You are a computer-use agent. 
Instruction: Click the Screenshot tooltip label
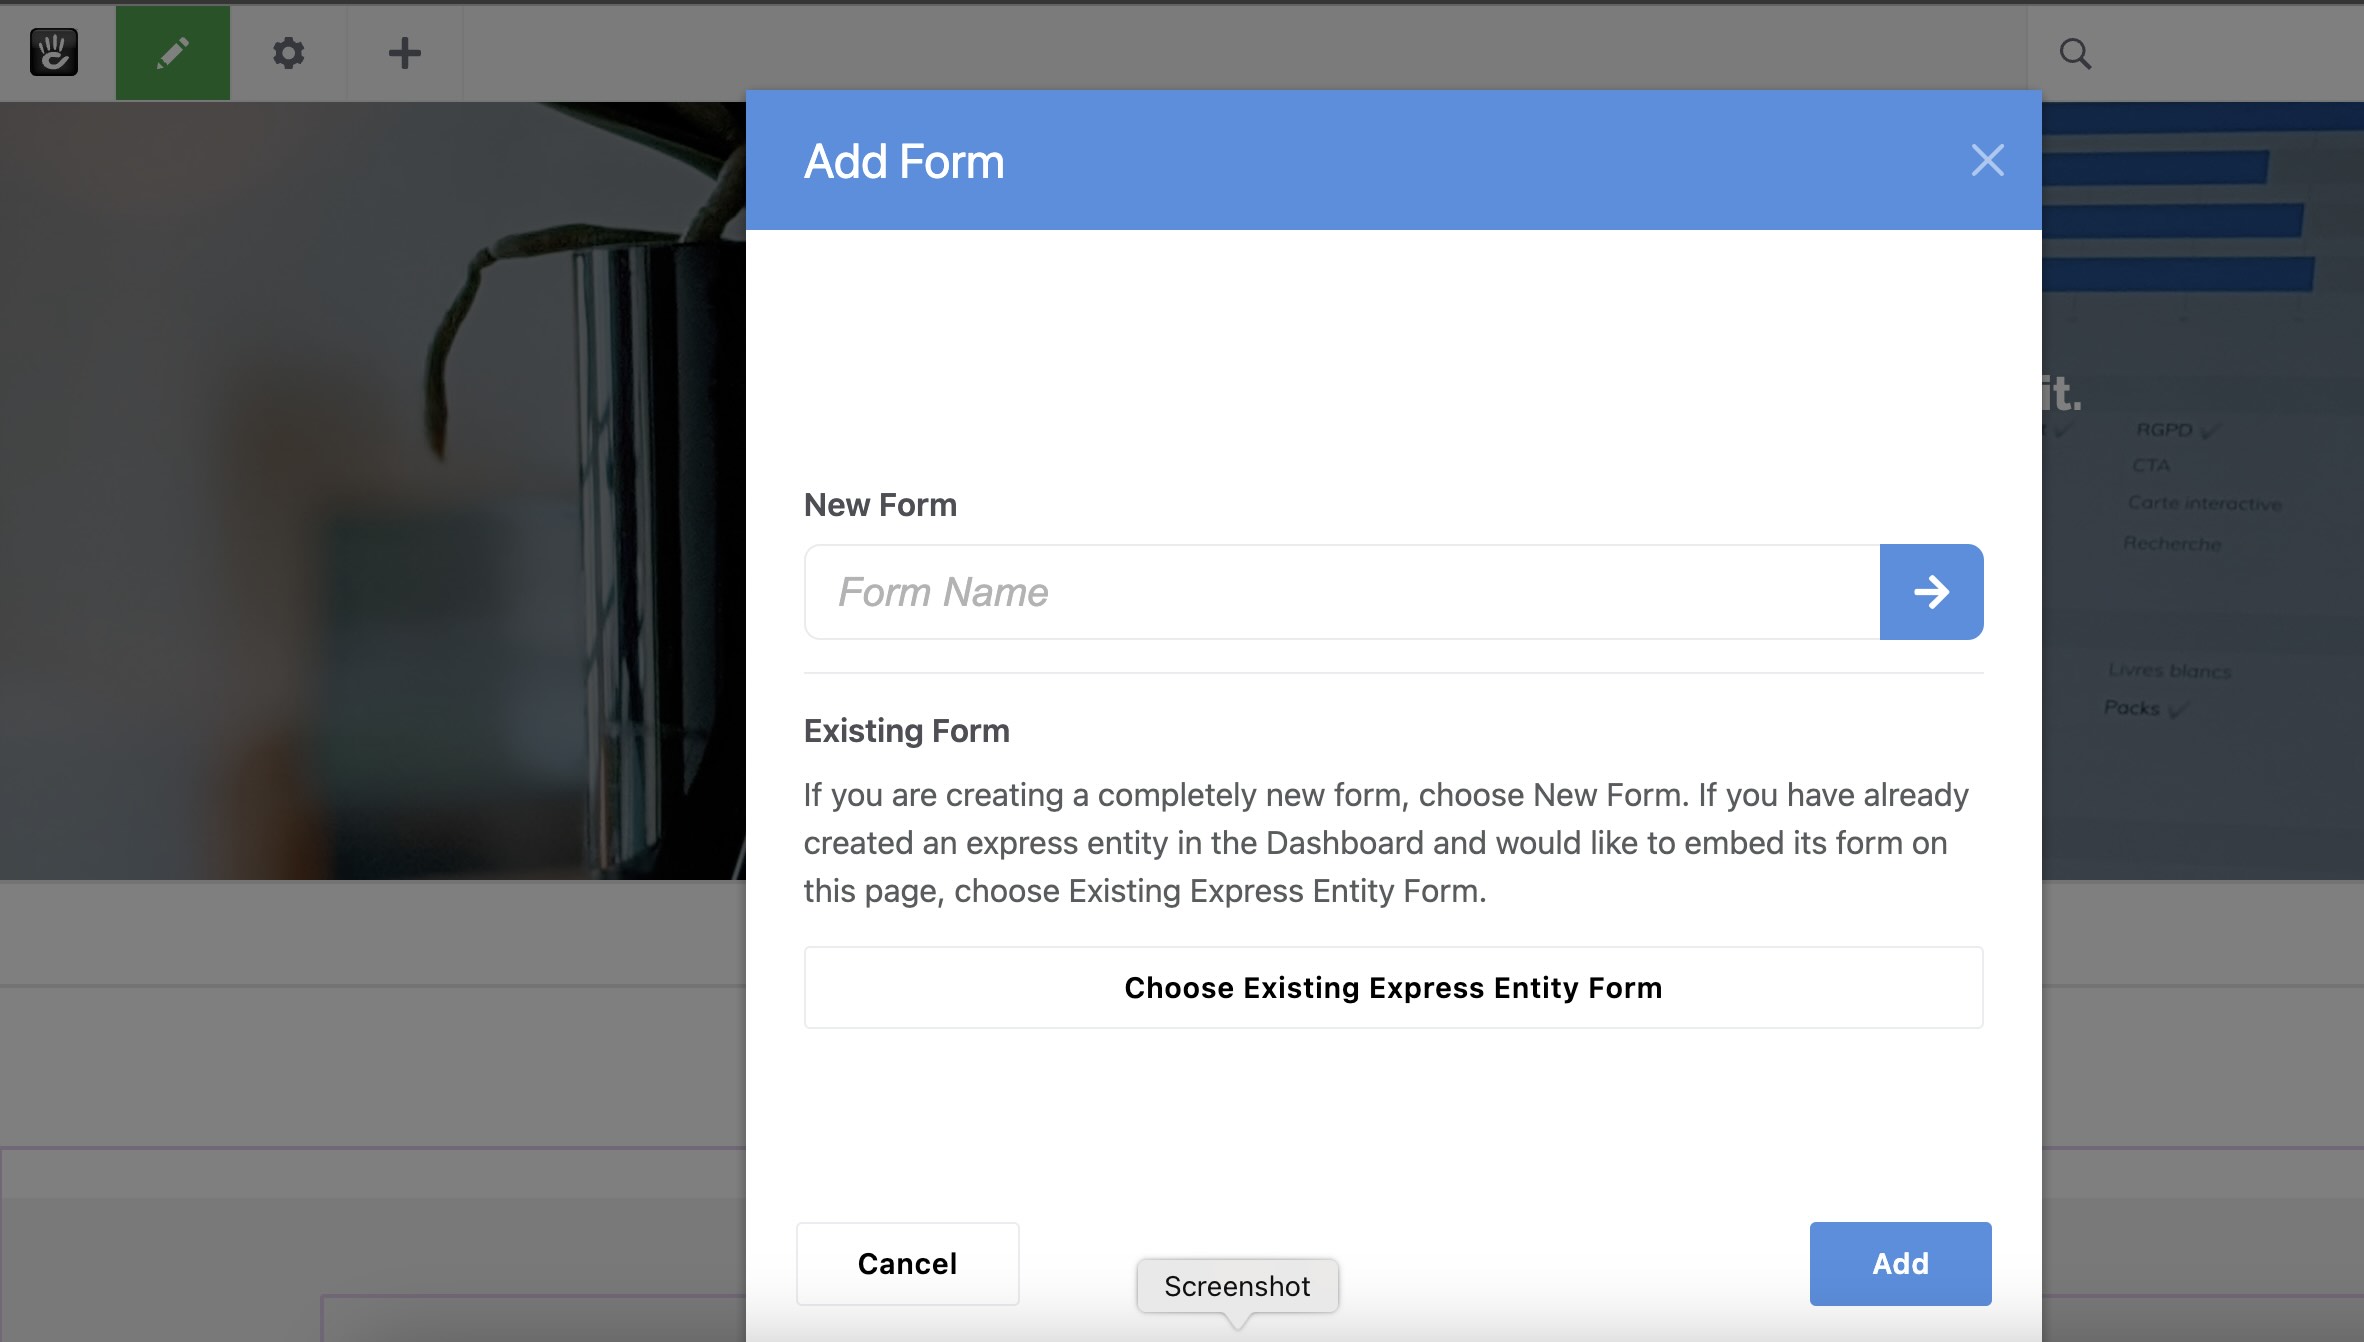pyautogui.click(x=1237, y=1286)
